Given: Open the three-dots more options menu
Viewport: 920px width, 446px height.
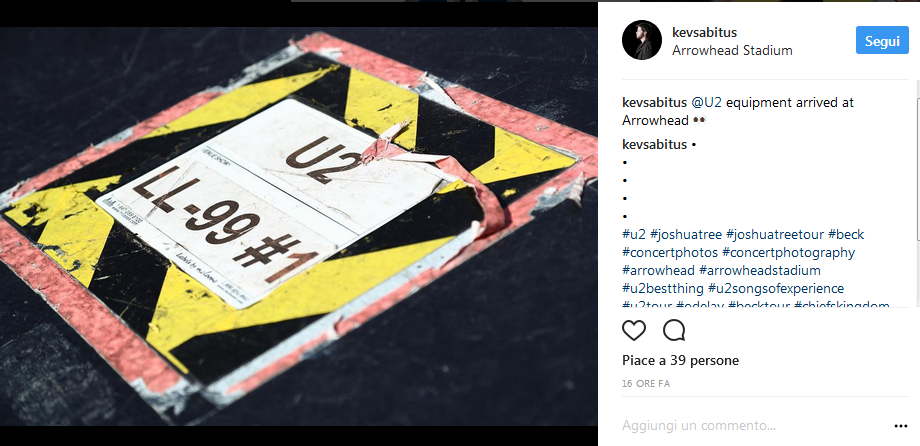Looking at the screenshot, I should tap(901, 426).
